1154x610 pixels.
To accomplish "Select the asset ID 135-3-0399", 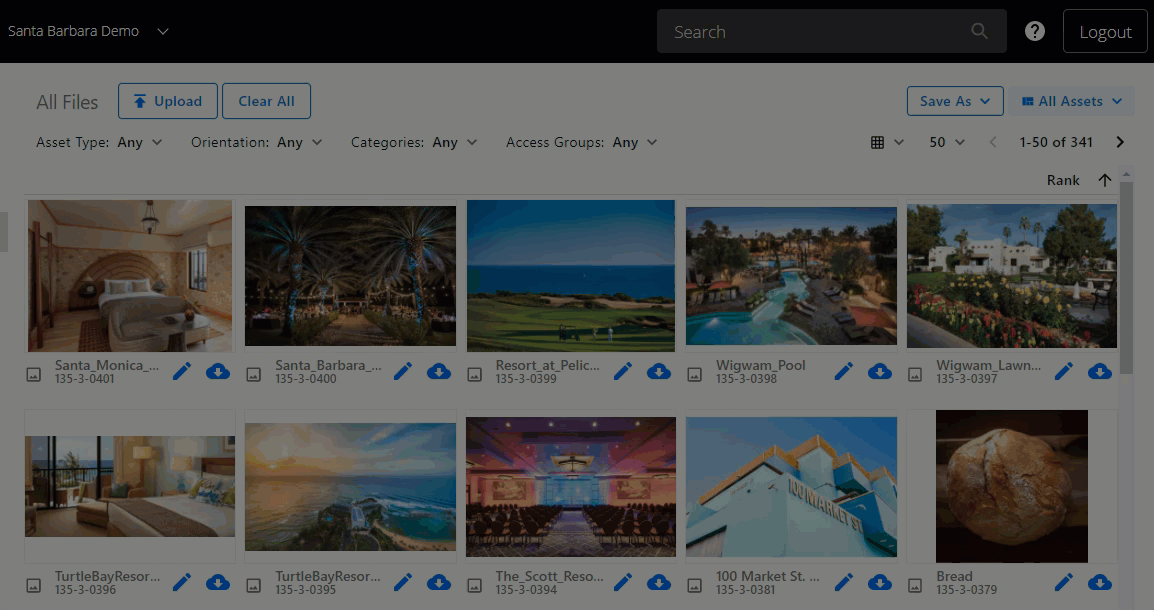I will [x=525, y=379].
